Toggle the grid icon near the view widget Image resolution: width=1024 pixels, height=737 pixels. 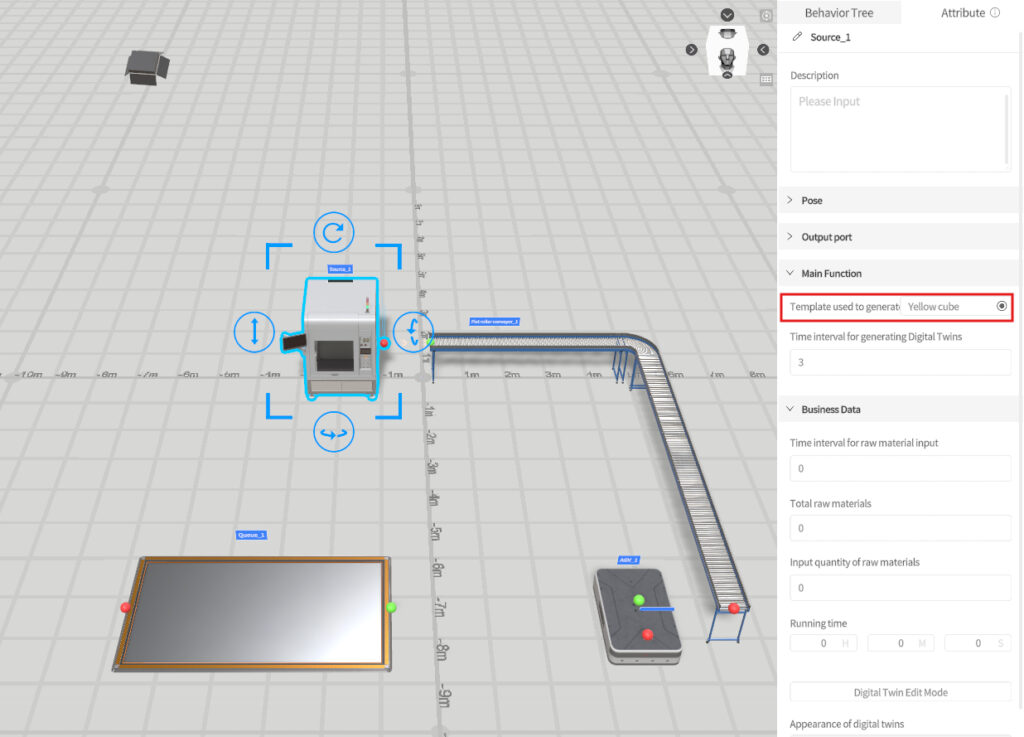(x=766, y=80)
